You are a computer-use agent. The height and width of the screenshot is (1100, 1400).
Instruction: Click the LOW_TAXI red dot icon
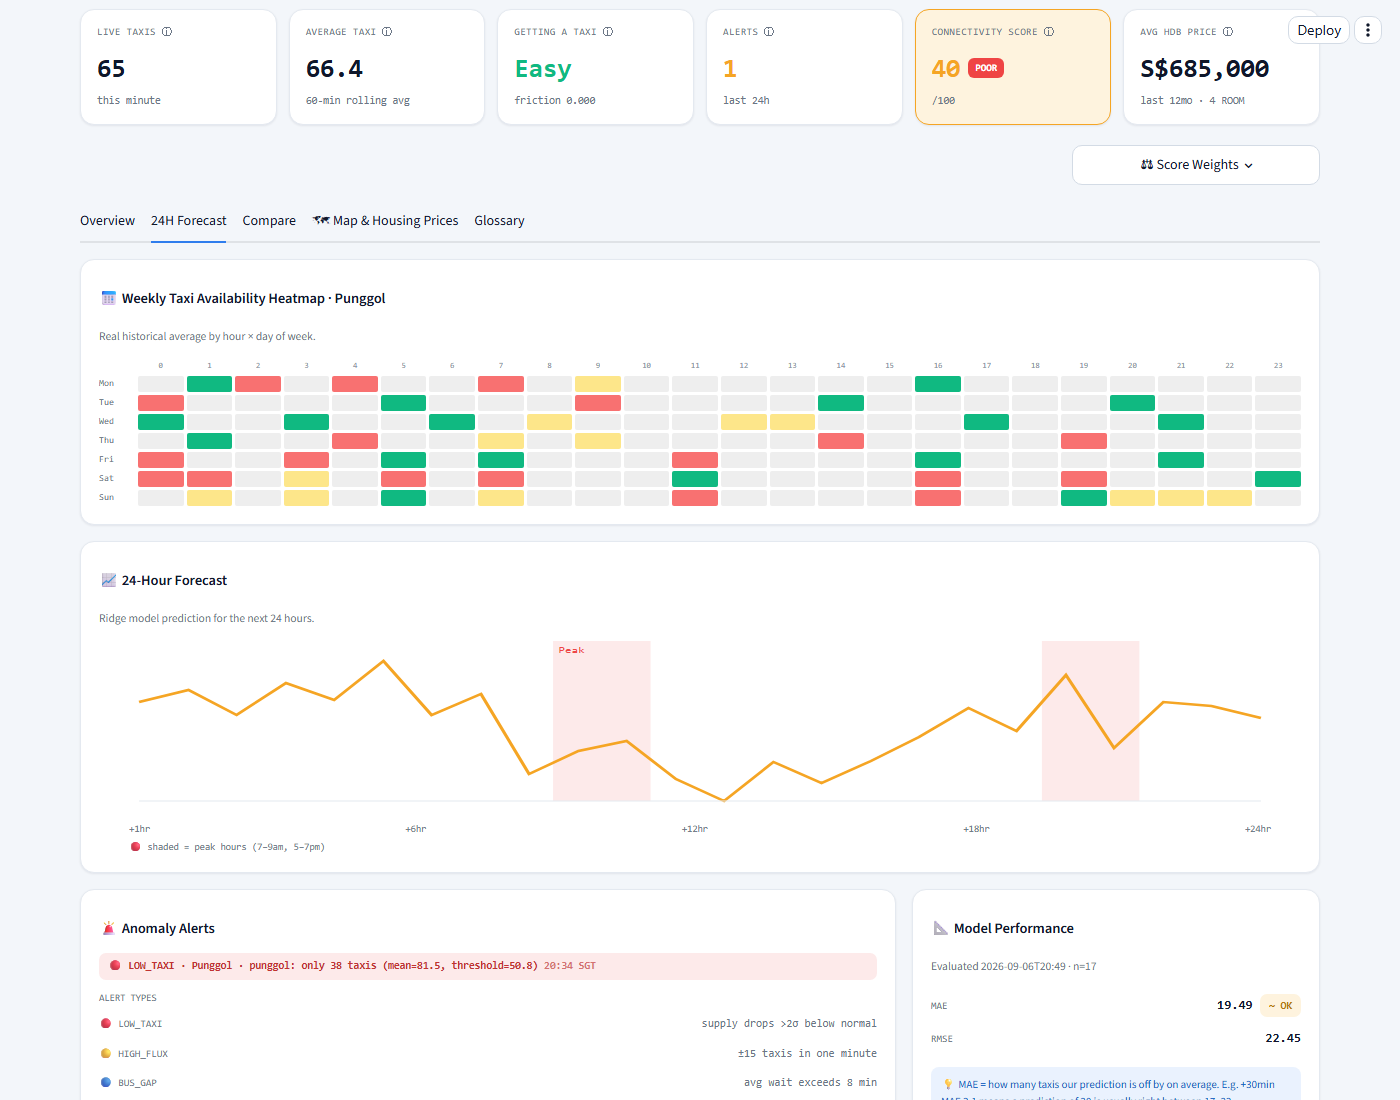(106, 1023)
